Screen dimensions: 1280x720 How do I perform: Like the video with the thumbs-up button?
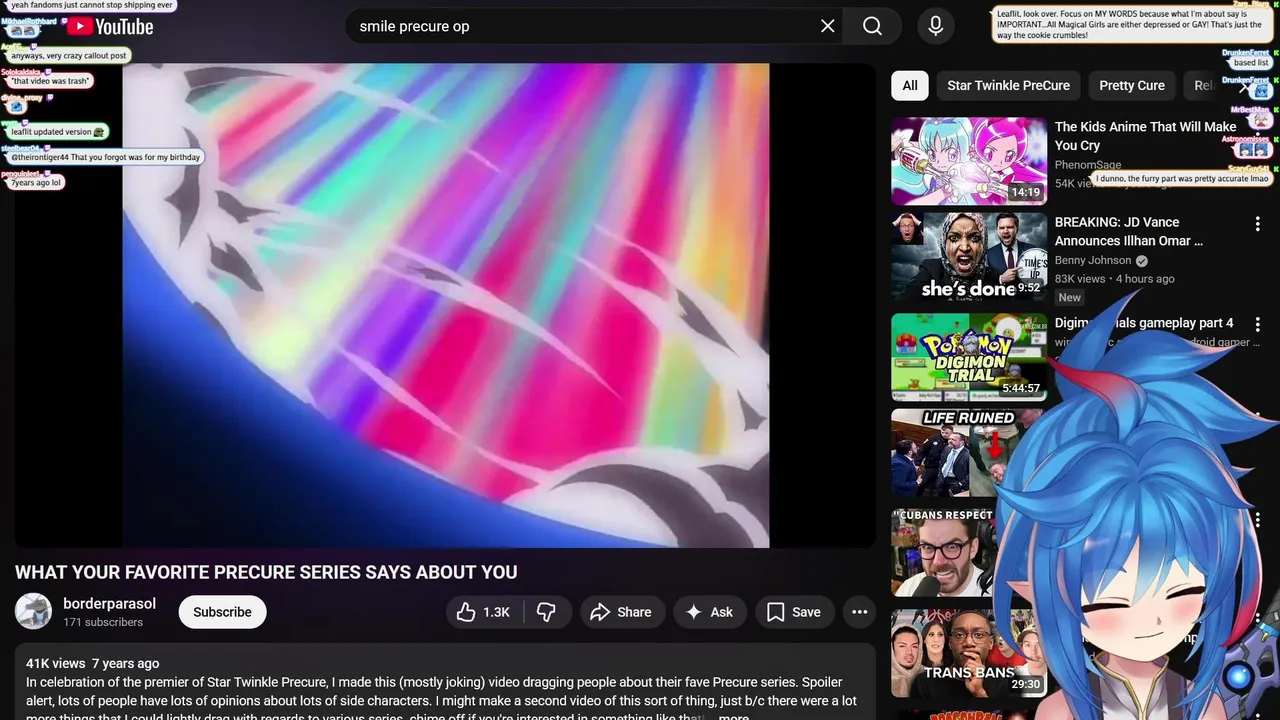click(483, 612)
